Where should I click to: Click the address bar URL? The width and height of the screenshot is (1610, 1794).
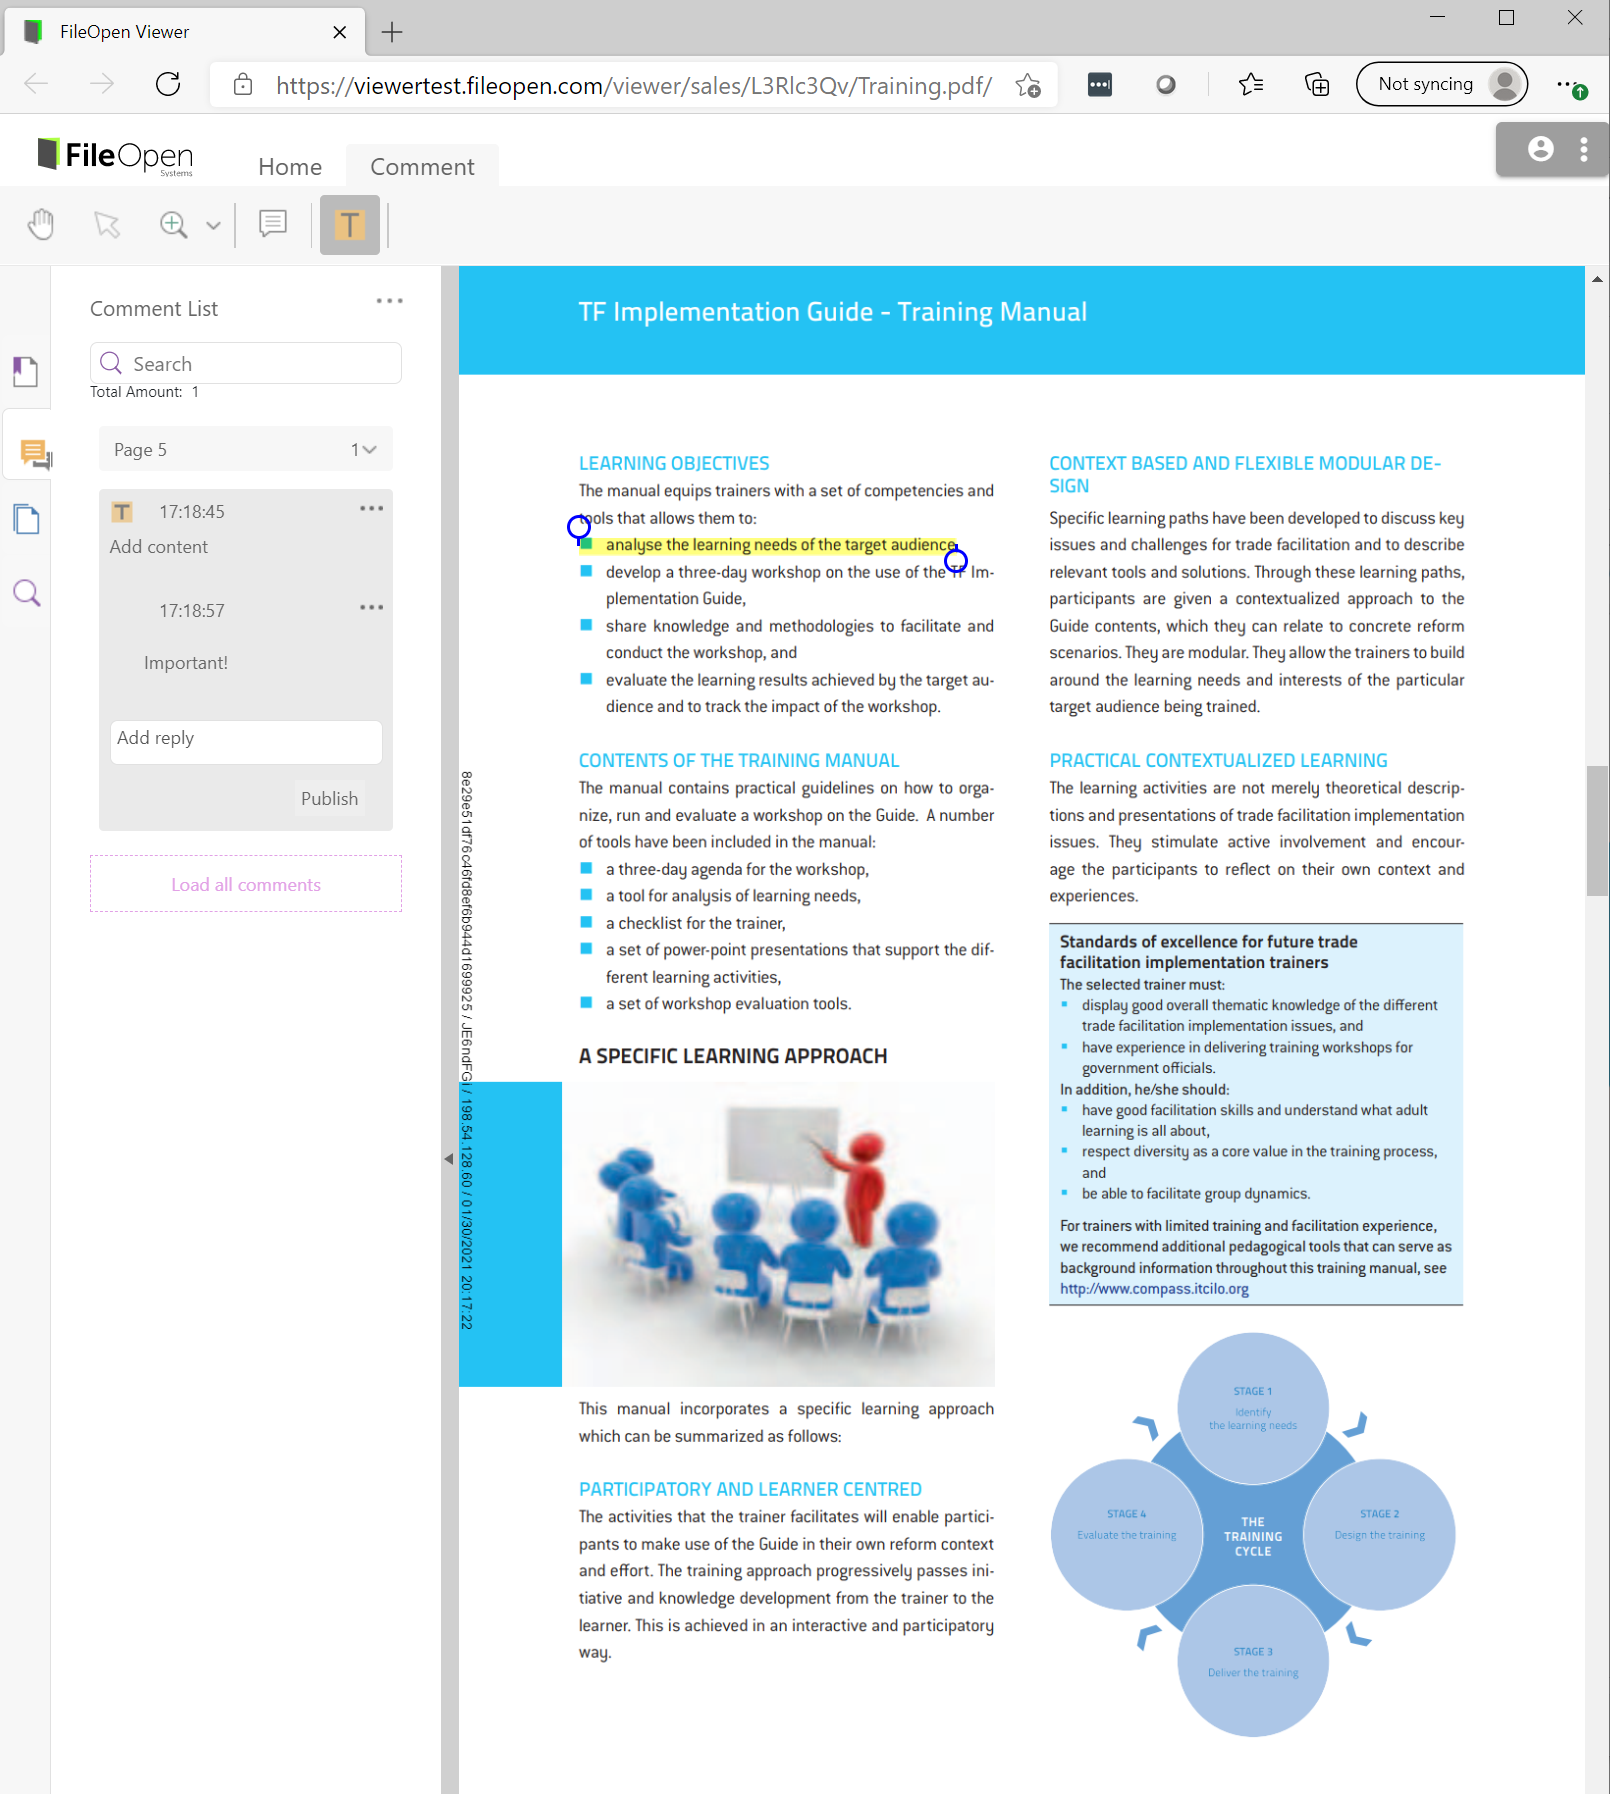coord(634,86)
